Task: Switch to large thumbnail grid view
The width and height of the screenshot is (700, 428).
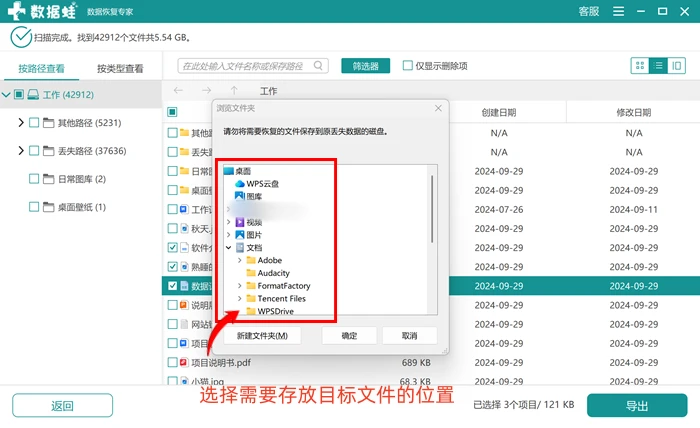Action: pos(640,66)
